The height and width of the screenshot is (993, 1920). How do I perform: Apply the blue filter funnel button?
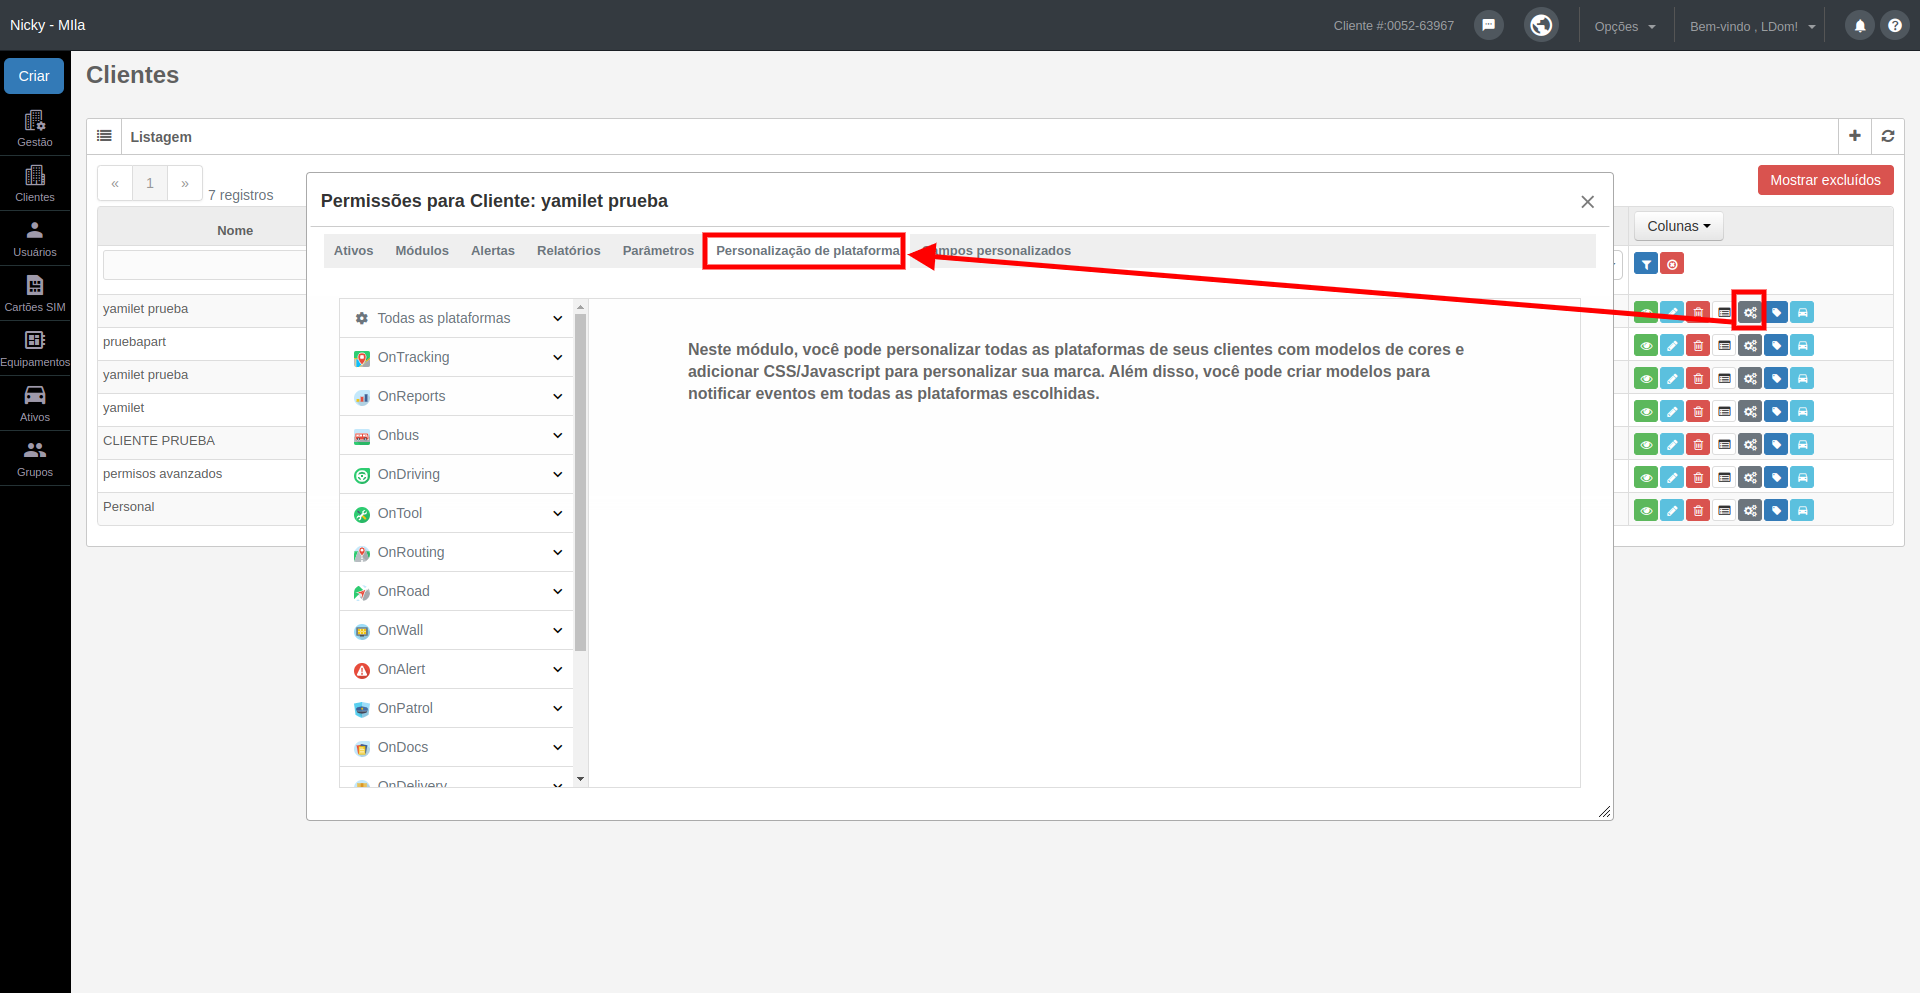pyautogui.click(x=1646, y=264)
